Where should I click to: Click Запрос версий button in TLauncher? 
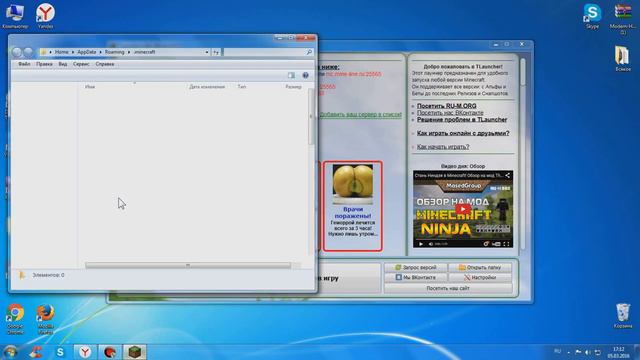pos(416,267)
